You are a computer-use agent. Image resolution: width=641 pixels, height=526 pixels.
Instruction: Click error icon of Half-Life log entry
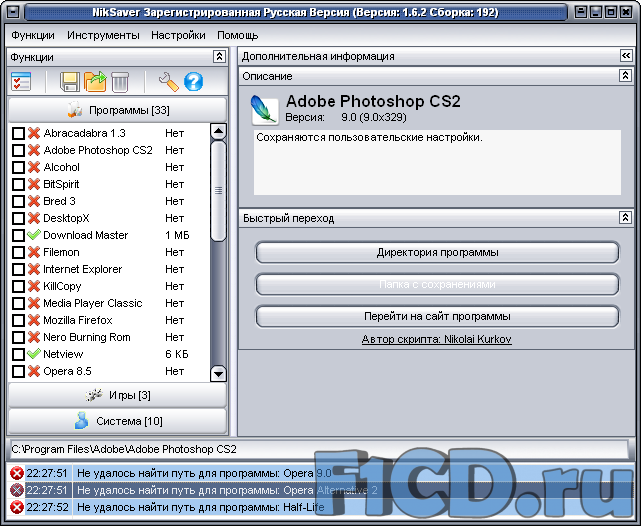click(x=17, y=507)
